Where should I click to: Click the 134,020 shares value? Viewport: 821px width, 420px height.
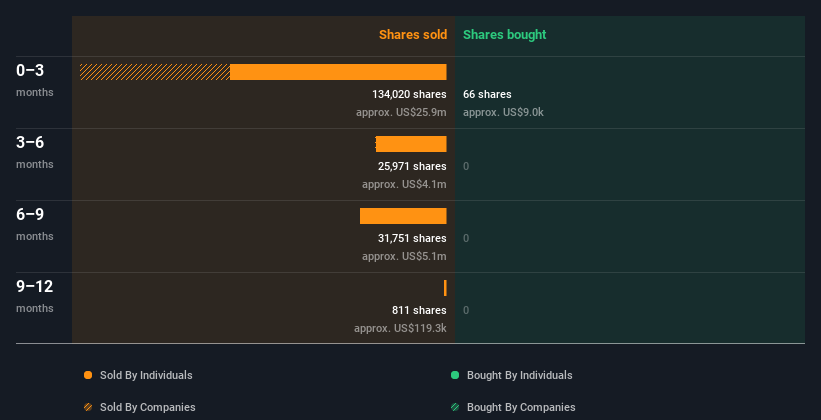coord(409,94)
